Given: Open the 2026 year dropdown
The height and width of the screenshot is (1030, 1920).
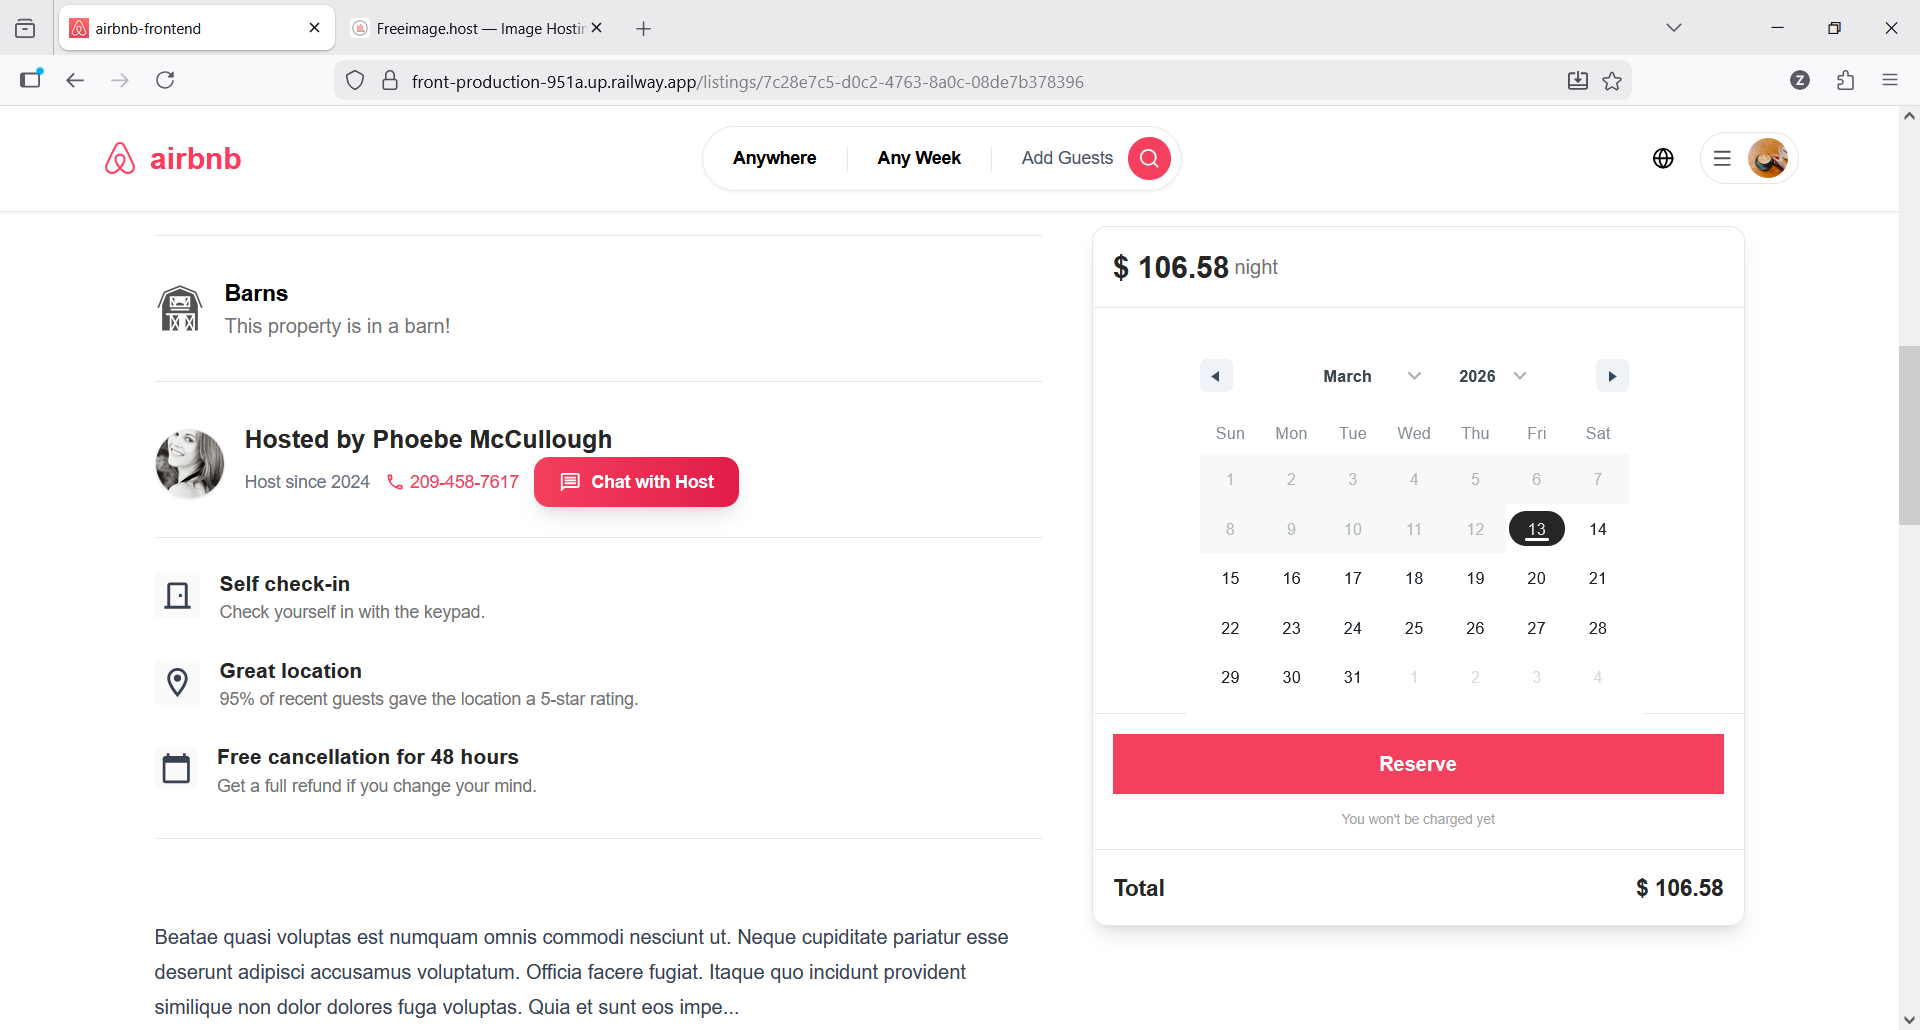Looking at the screenshot, I should [1491, 376].
